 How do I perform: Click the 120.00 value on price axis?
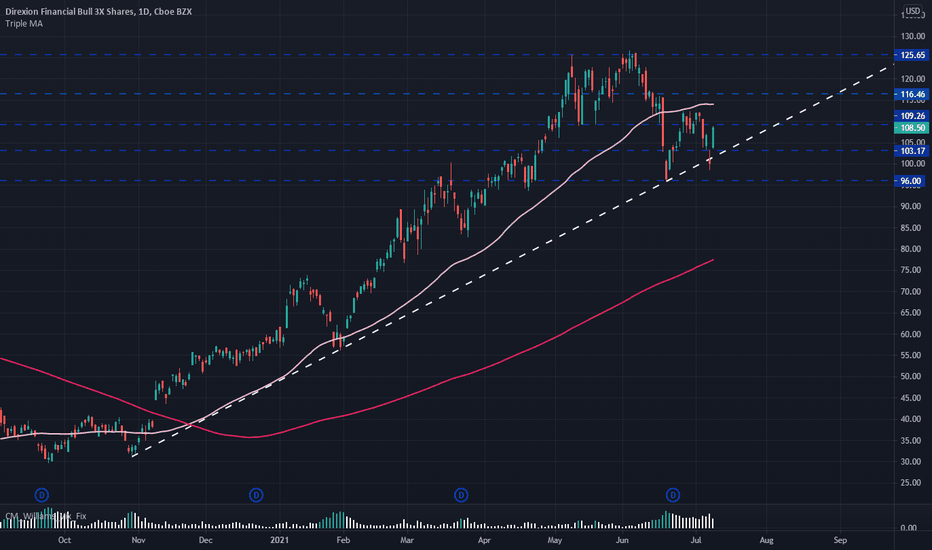point(913,79)
